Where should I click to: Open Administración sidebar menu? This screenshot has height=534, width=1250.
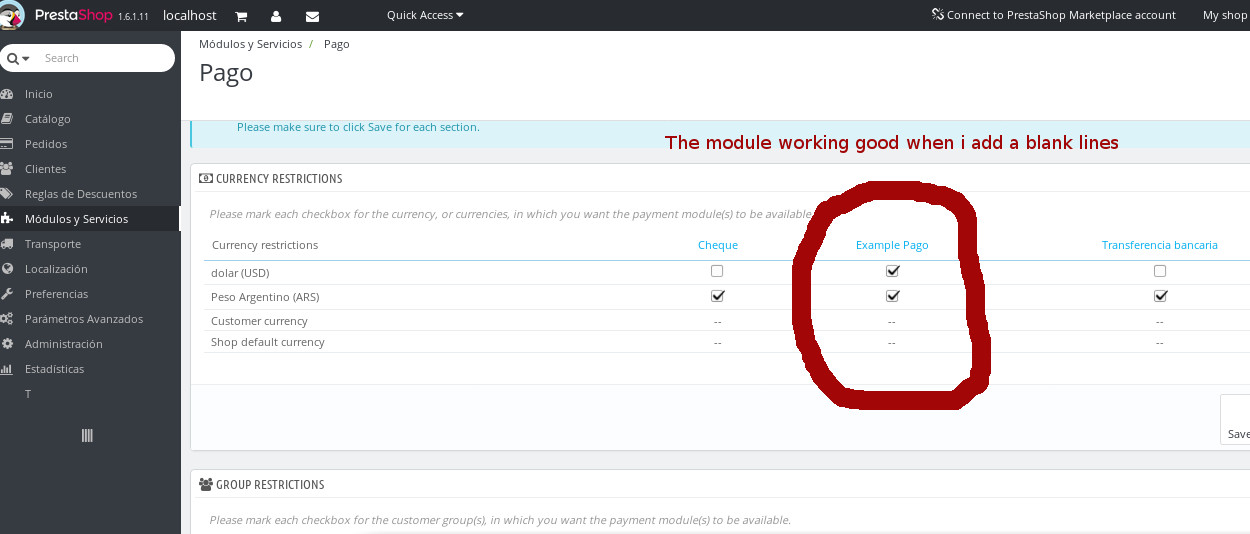pyautogui.click(x=64, y=344)
